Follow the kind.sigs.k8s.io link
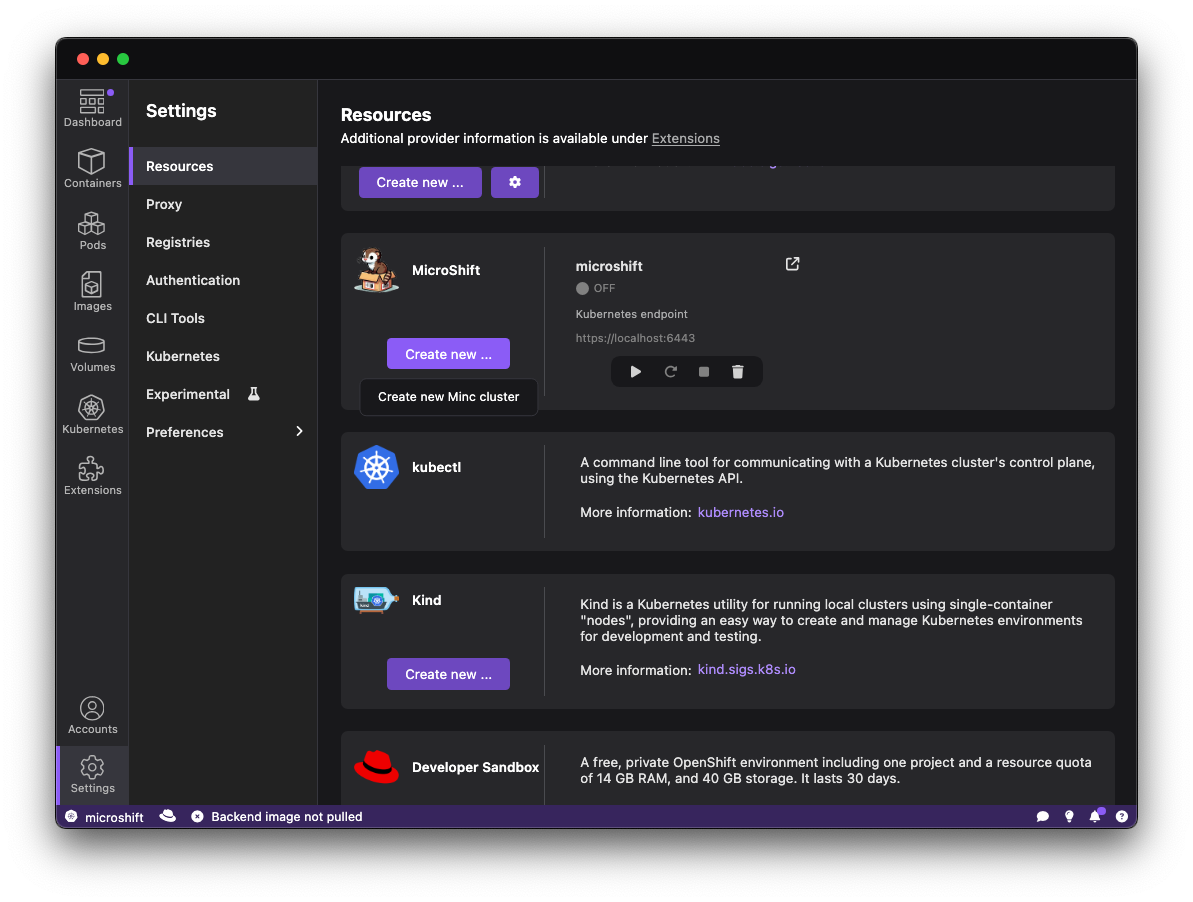This screenshot has width=1193, height=902. (746, 670)
